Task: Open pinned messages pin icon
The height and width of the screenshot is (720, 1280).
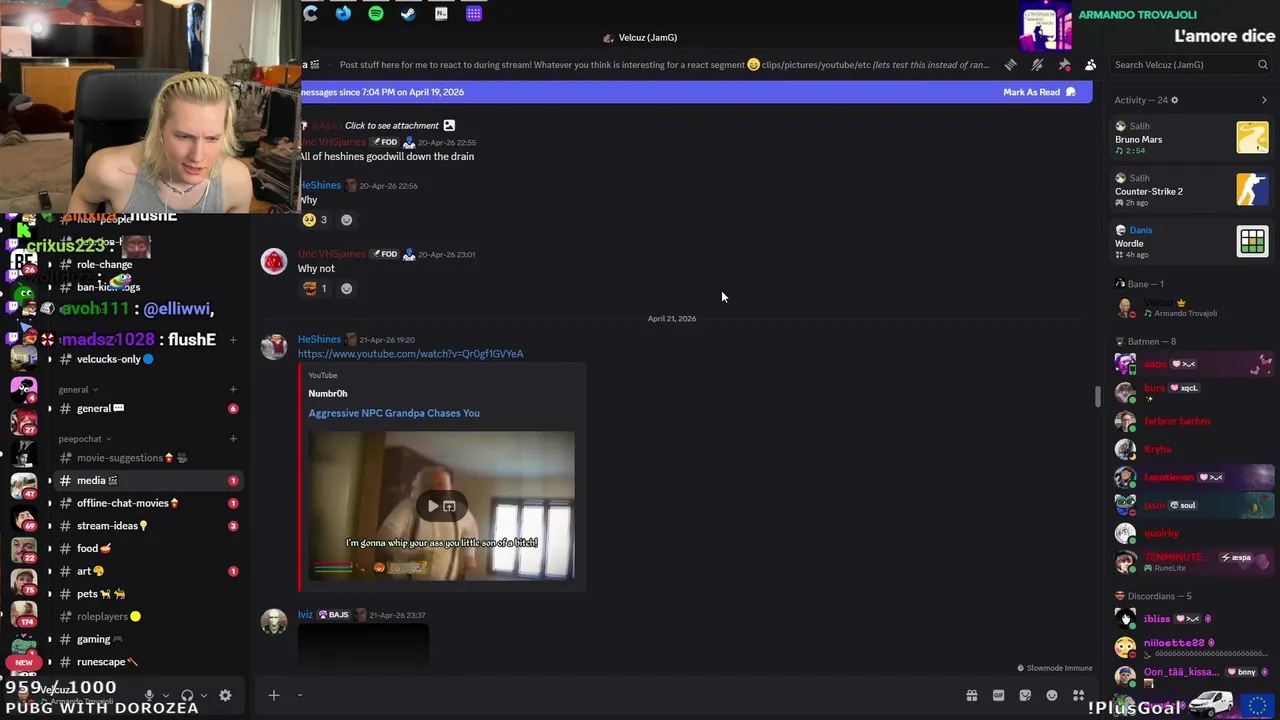Action: point(1064,65)
